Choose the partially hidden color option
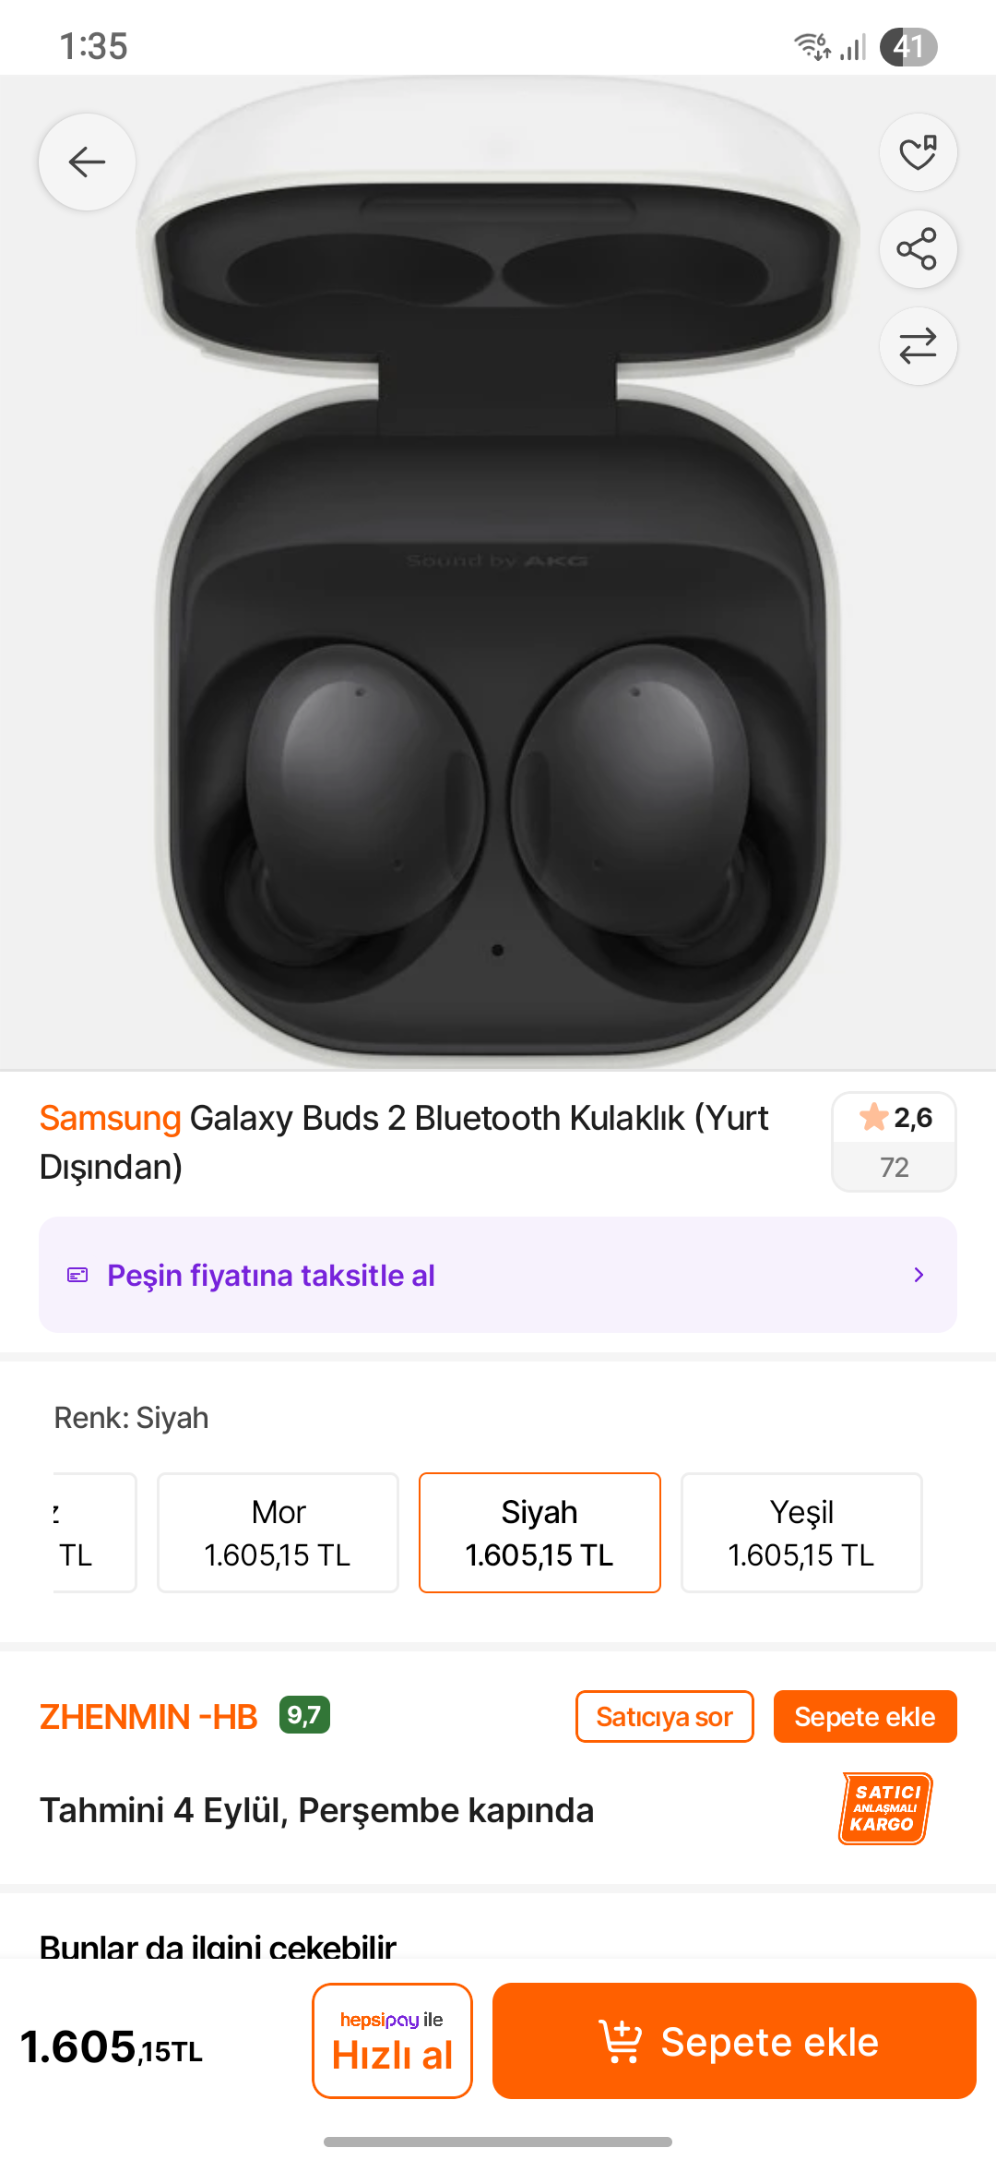The image size is (996, 2160). coord(93,1532)
